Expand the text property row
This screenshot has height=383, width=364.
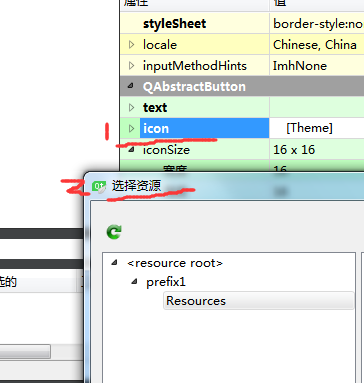131,107
